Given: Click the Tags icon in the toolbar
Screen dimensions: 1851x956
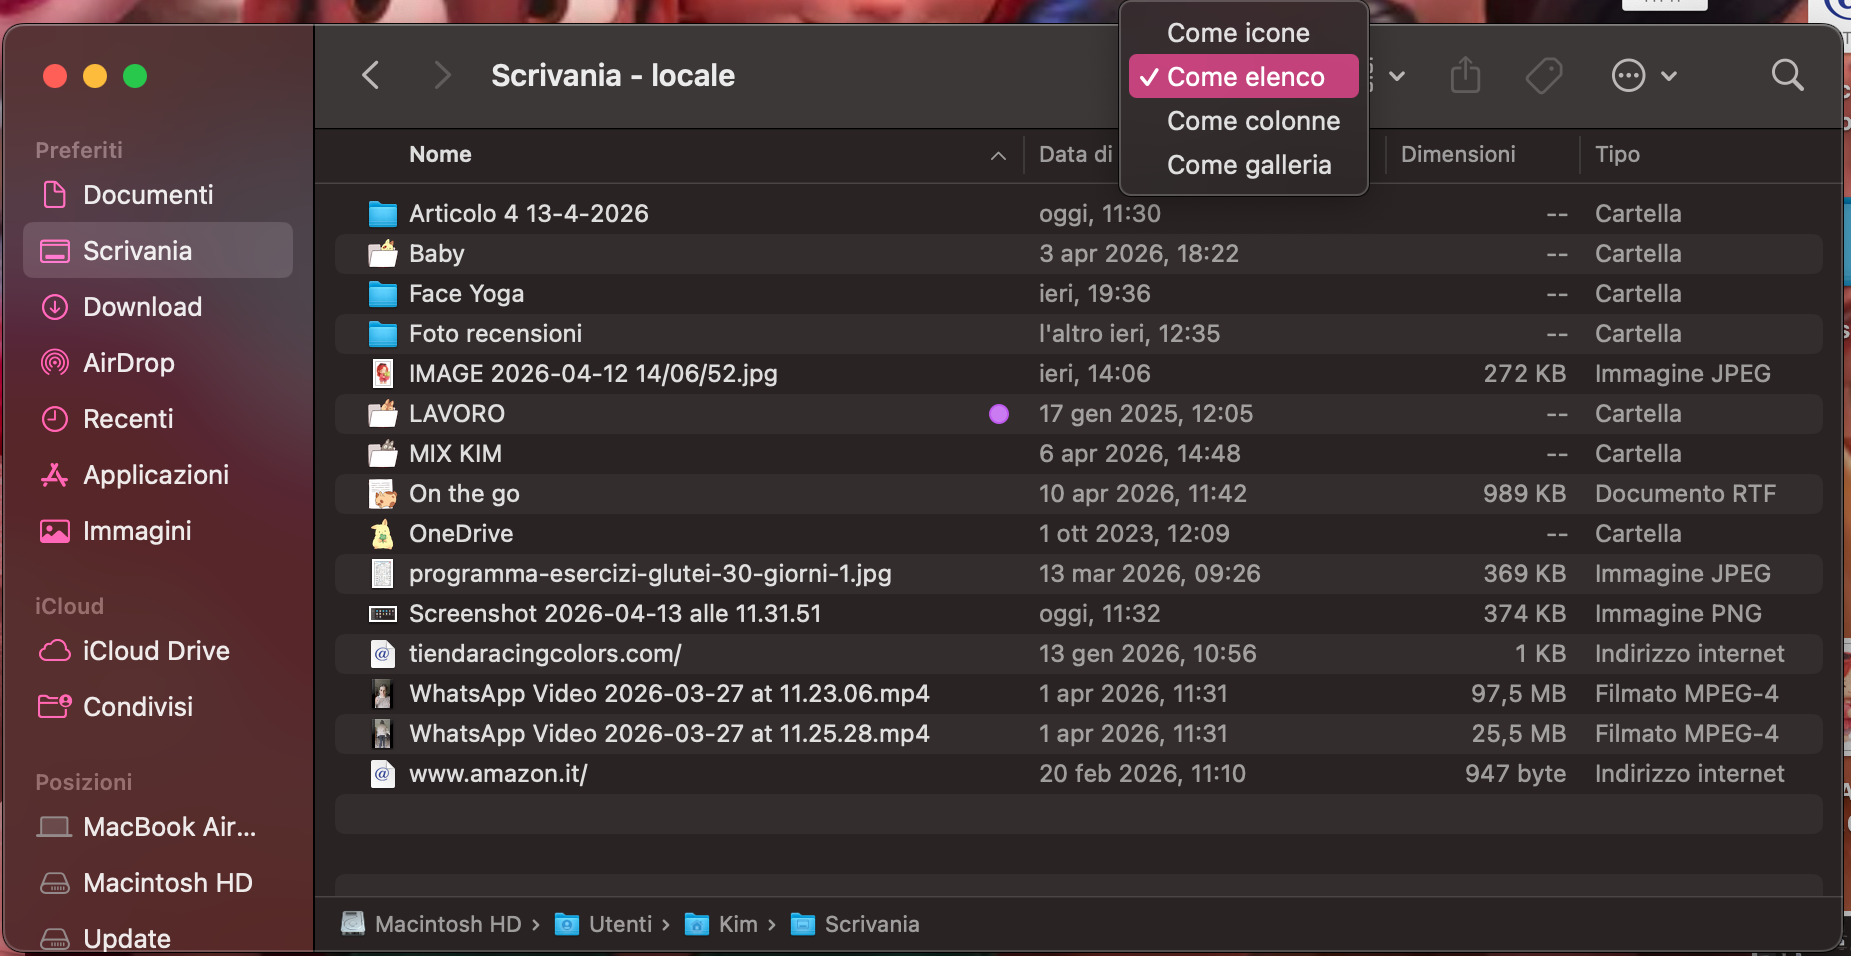Looking at the screenshot, I should [x=1543, y=75].
